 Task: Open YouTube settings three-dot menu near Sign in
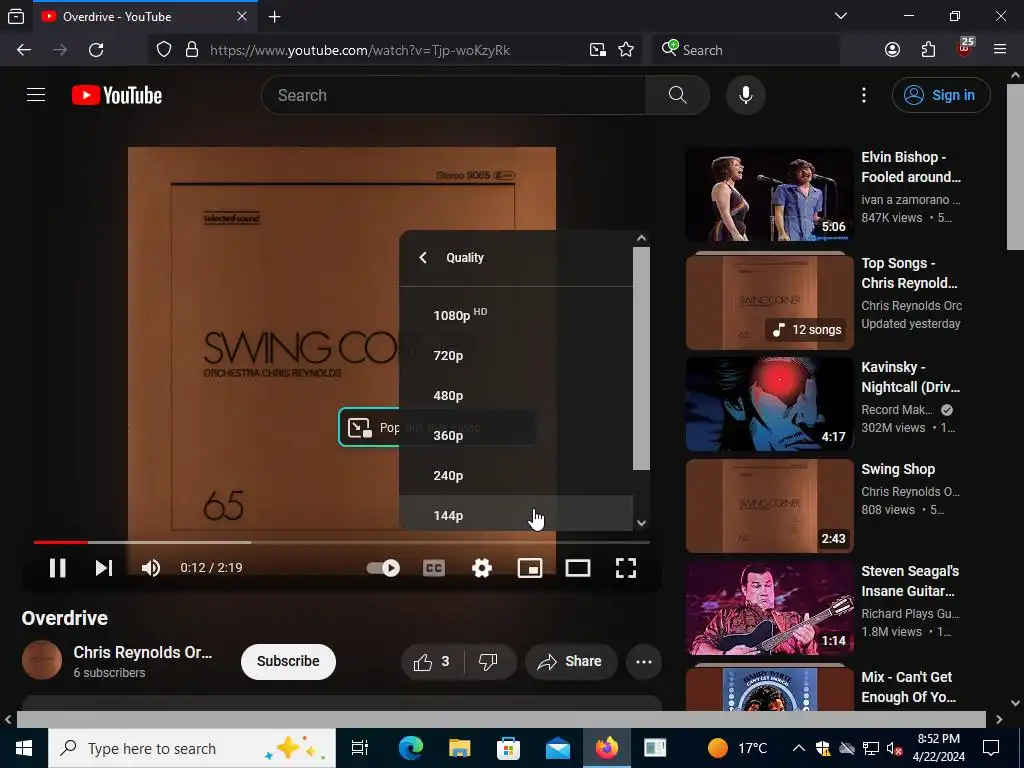(x=863, y=95)
